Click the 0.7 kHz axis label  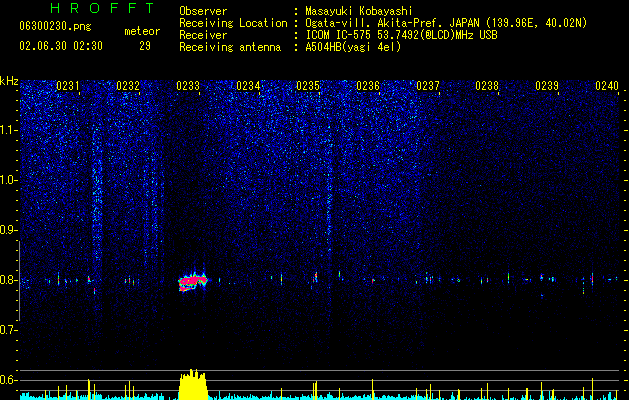9,330
